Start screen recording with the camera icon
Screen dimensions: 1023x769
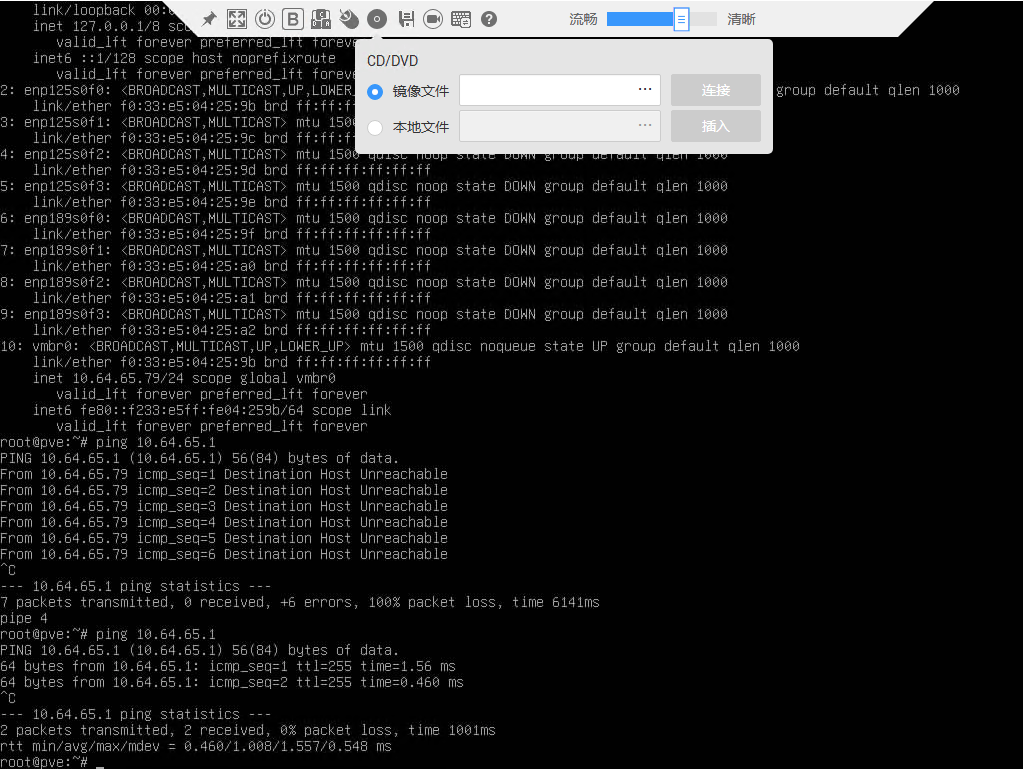click(x=432, y=18)
